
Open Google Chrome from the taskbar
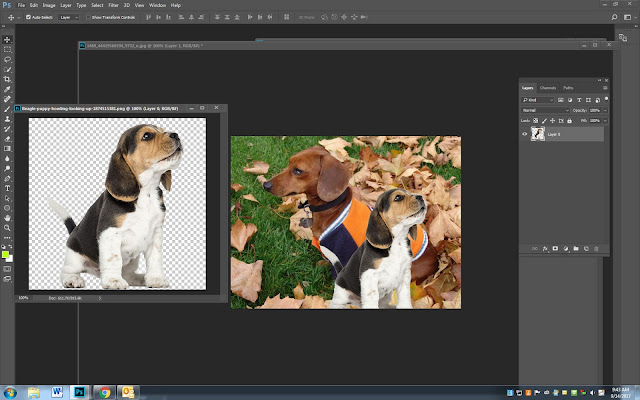click(x=105, y=391)
